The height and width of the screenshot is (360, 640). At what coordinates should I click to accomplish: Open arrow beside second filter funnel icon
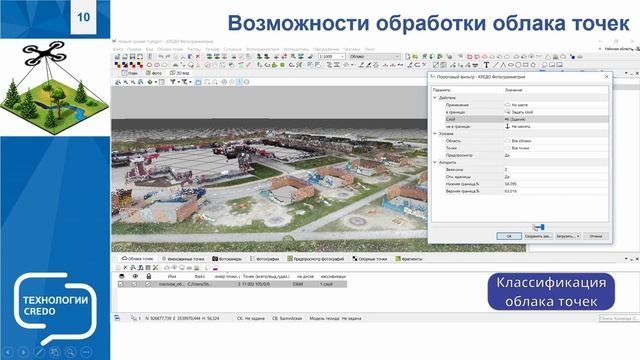(x=190, y=82)
